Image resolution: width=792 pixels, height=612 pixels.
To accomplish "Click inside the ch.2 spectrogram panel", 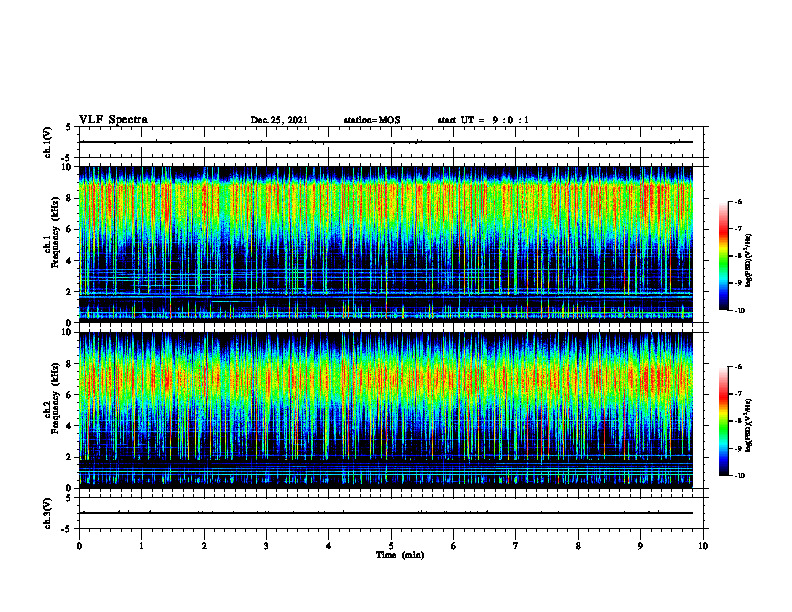I will point(386,410).
